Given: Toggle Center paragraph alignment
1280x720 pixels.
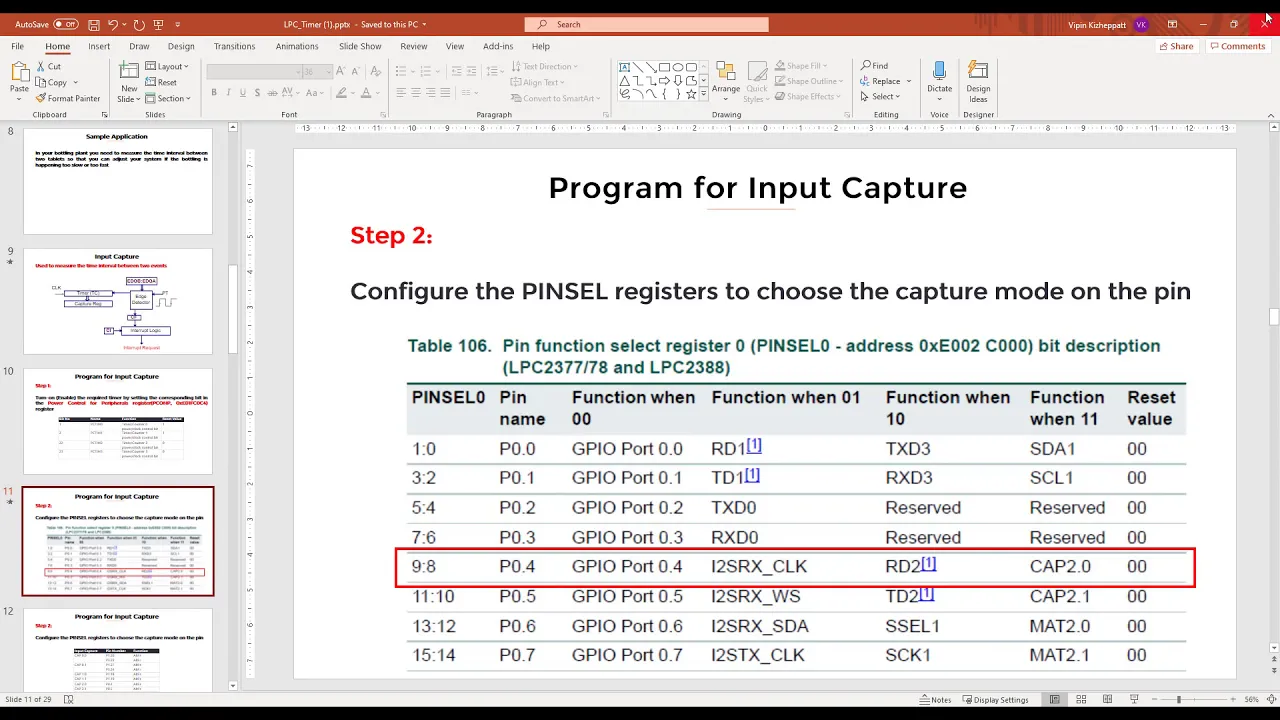Looking at the screenshot, I should [416, 93].
